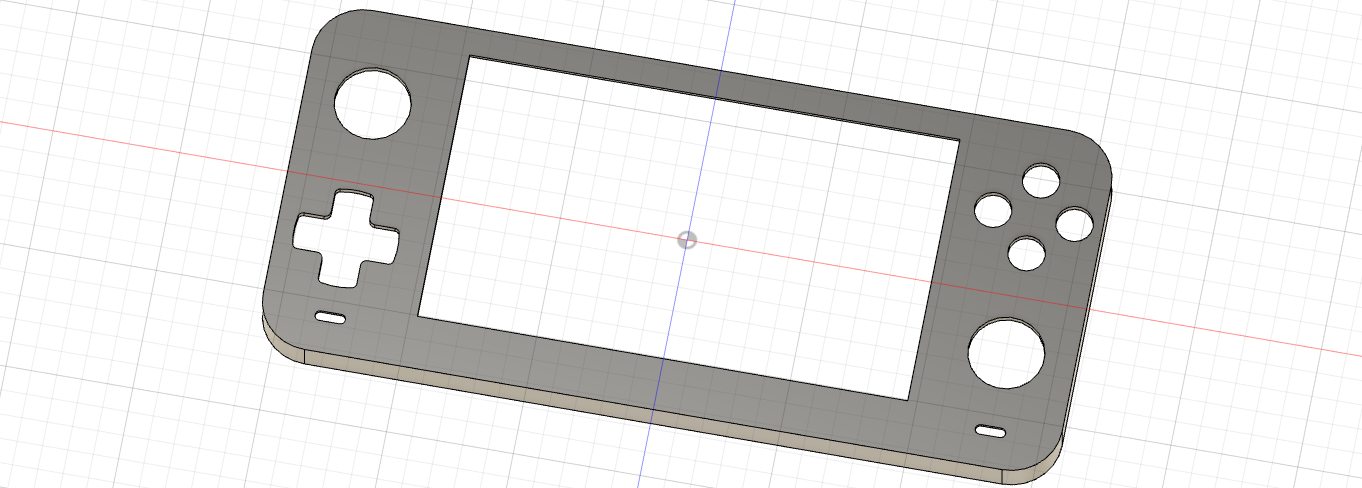
Task: Pick the bottom hole of the four-button diamond
Action: pyautogui.click(x=1026, y=254)
